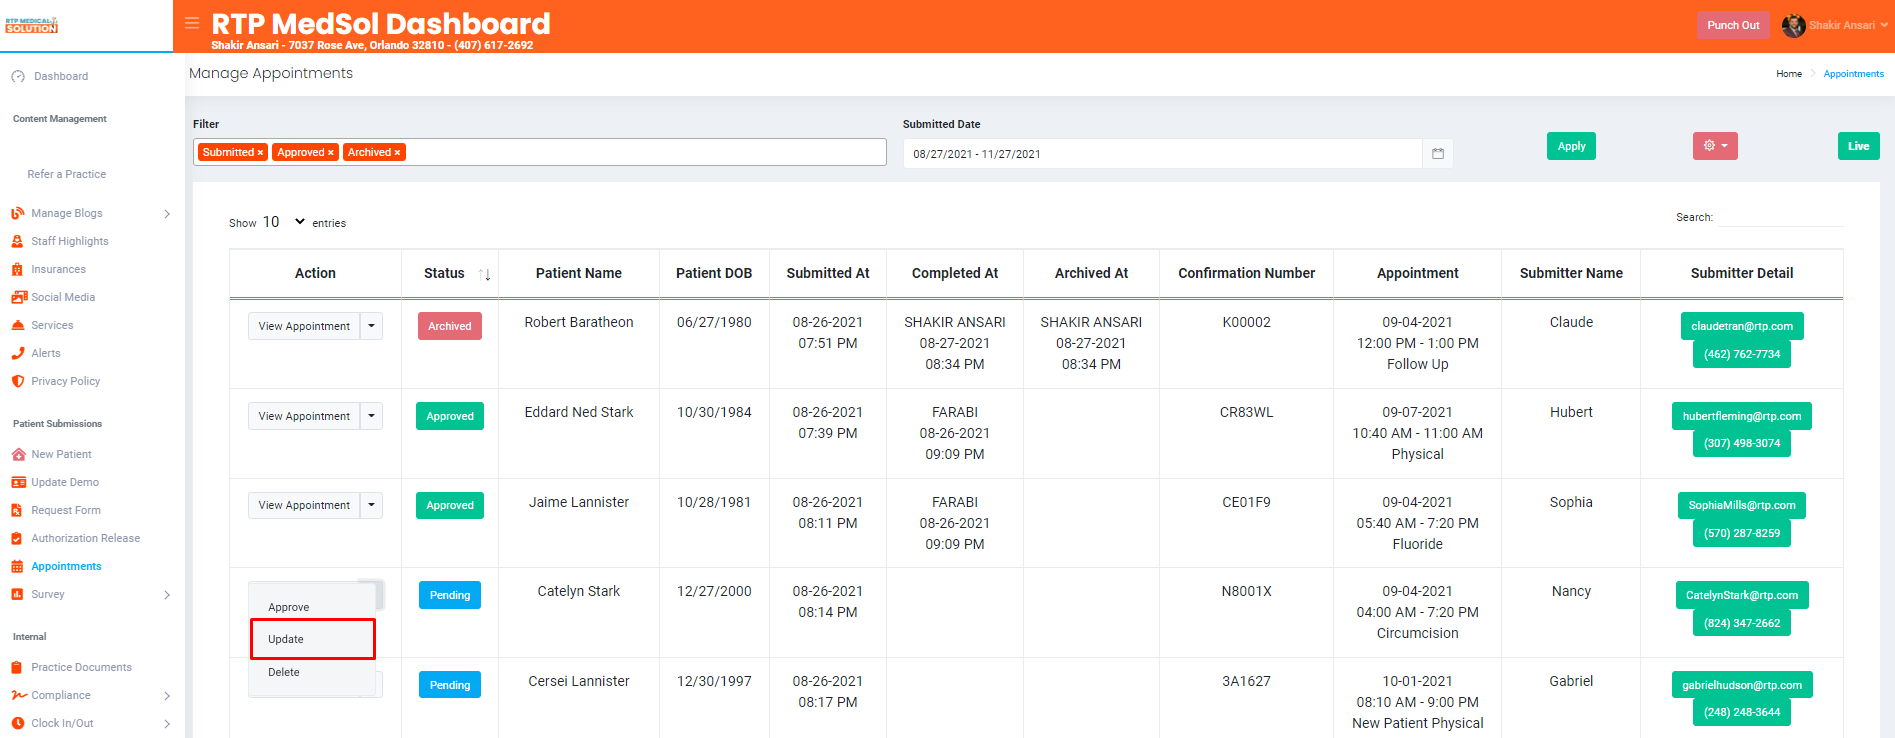Open the red gear settings dropdown

pyautogui.click(x=1715, y=146)
